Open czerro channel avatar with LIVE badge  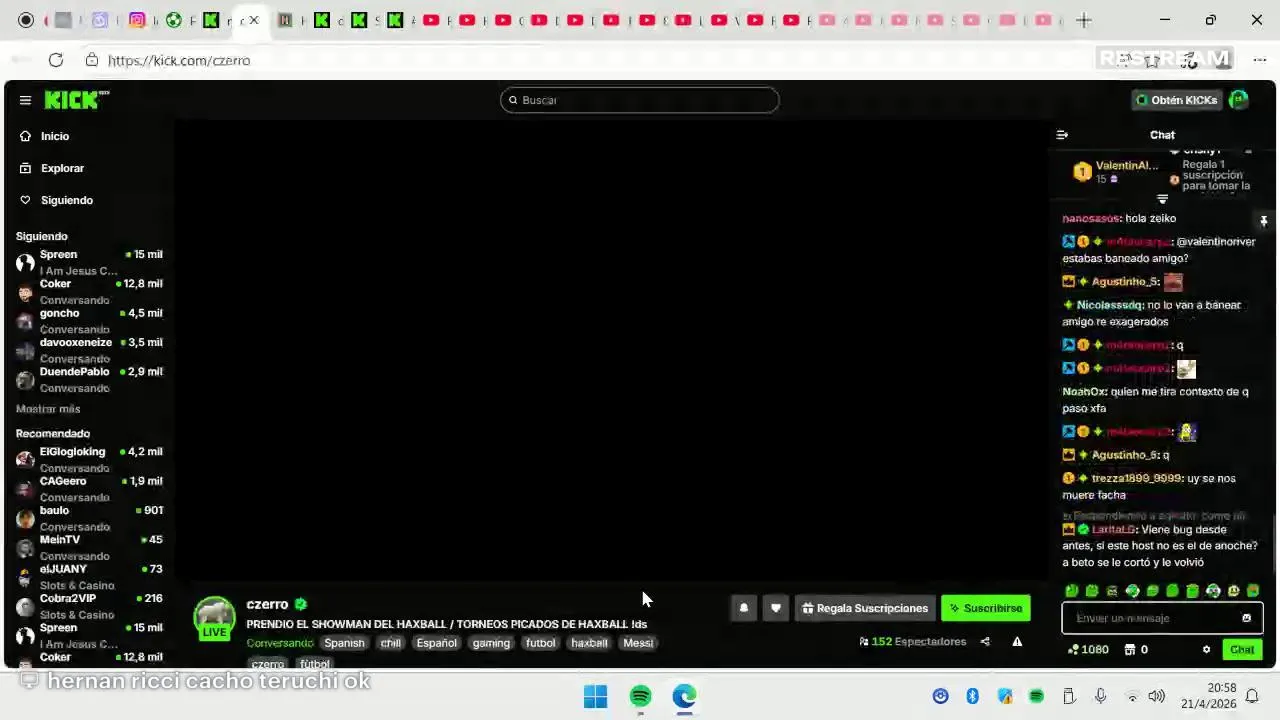(214, 618)
